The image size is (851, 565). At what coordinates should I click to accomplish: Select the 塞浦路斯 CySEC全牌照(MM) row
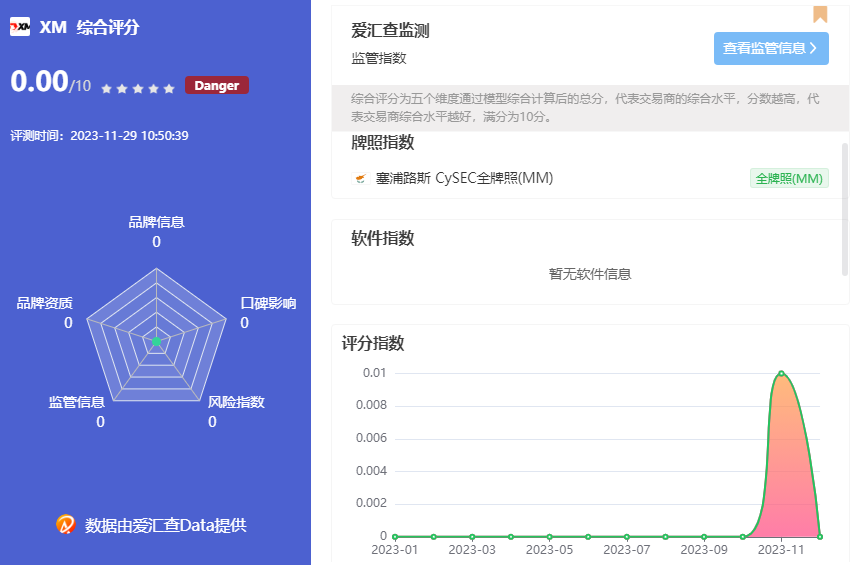(589, 178)
